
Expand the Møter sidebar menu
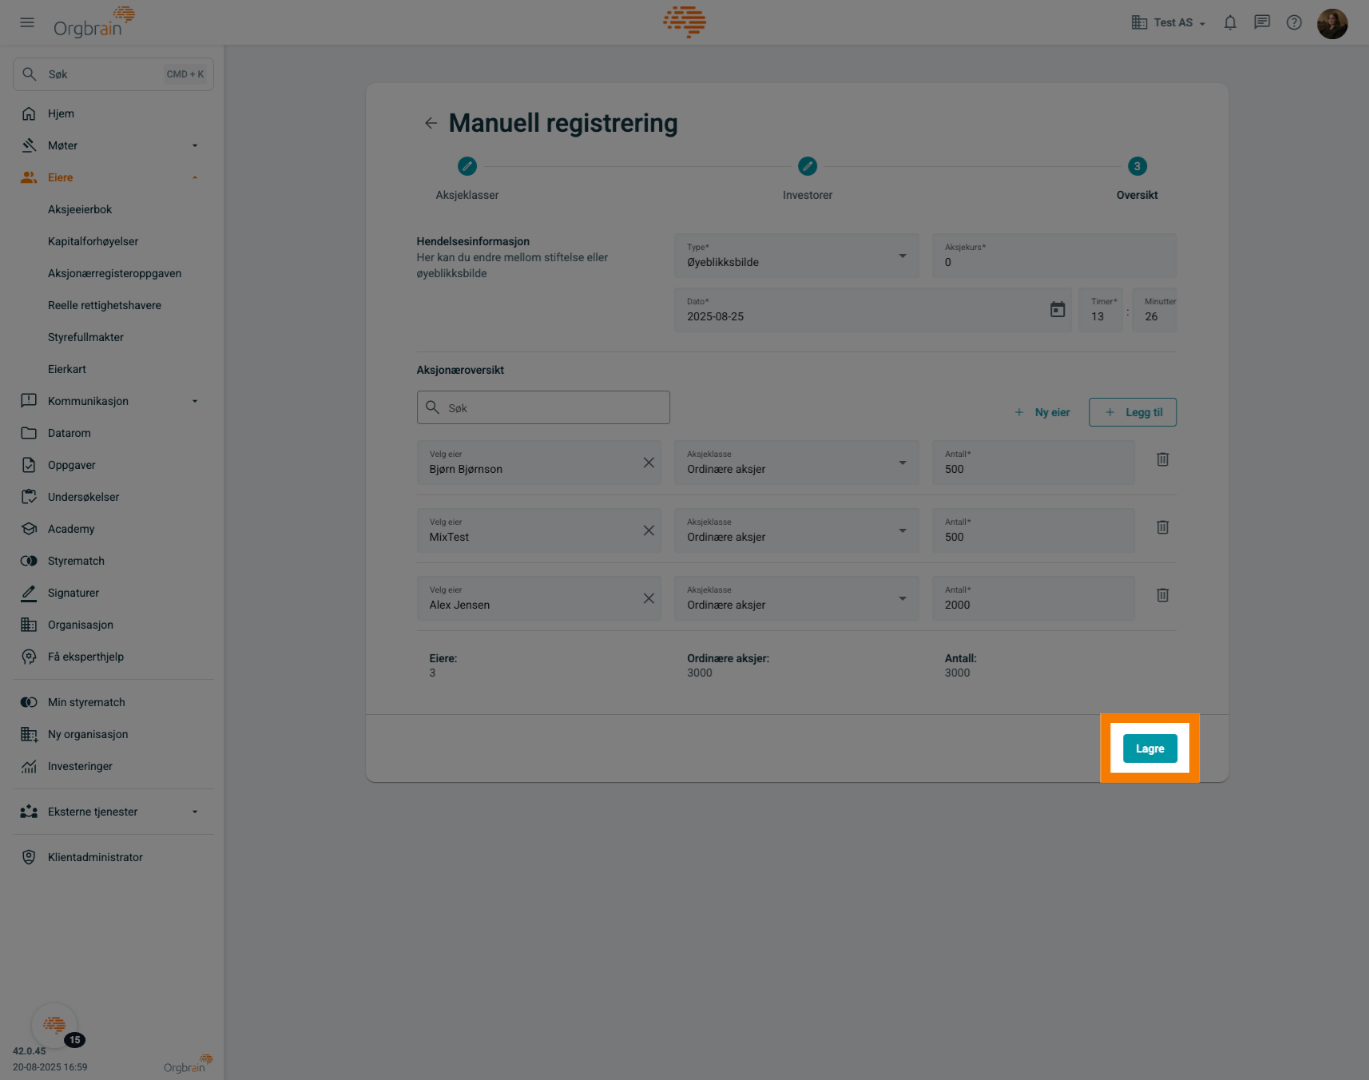click(112, 146)
